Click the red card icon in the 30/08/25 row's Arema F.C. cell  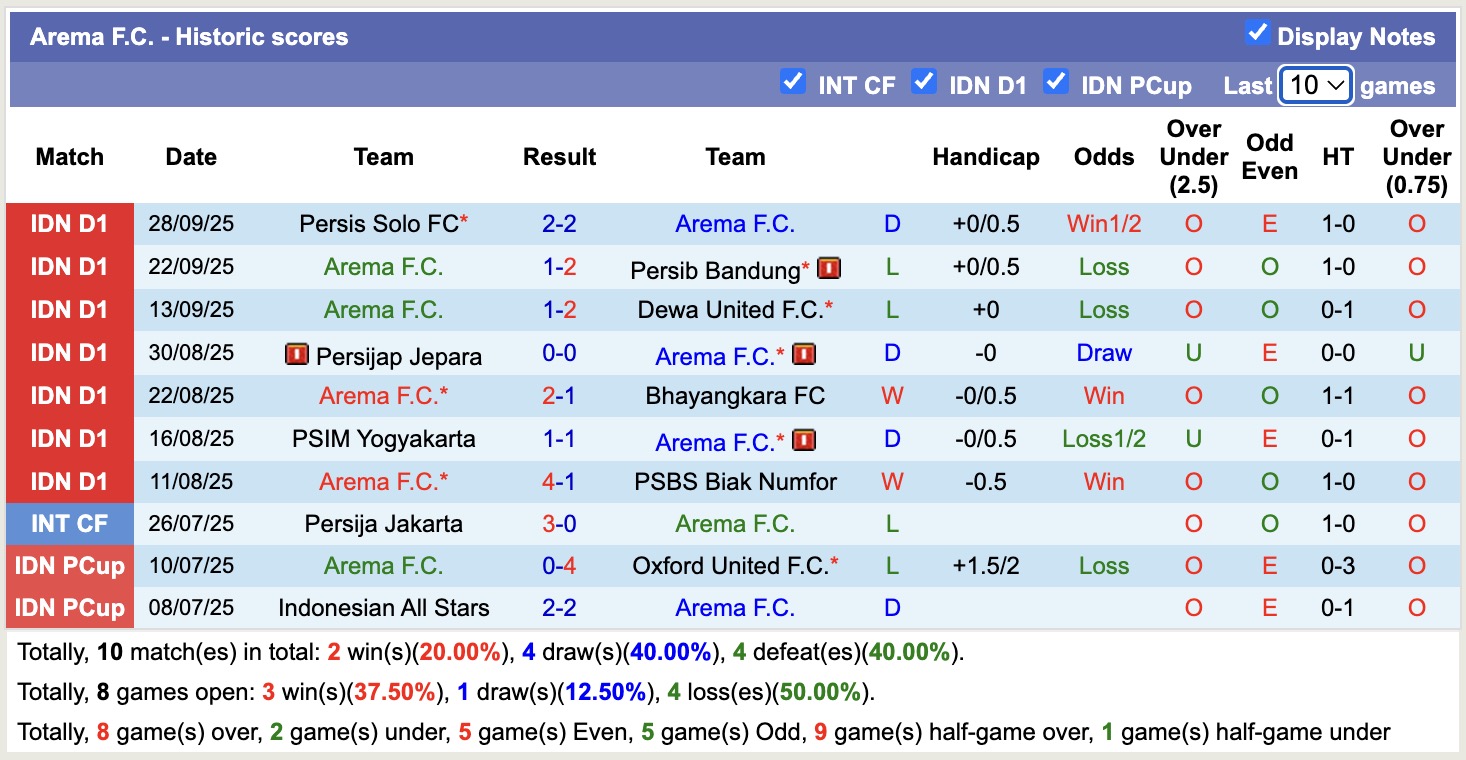(x=805, y=354)
